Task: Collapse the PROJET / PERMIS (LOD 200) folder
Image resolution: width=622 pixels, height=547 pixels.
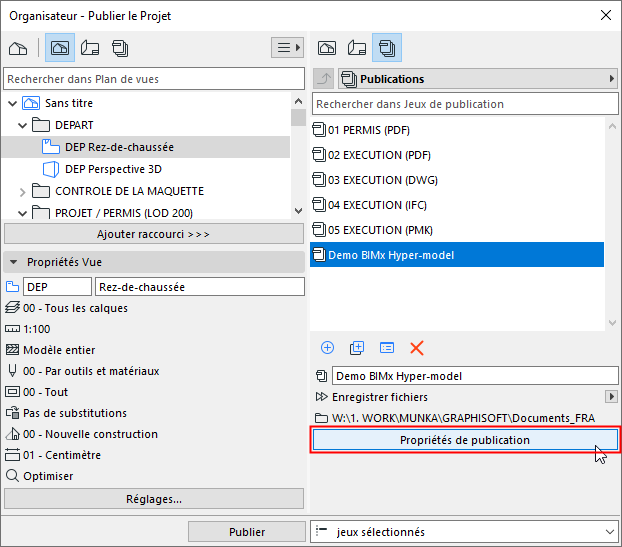Action: (x=23, y=213)
